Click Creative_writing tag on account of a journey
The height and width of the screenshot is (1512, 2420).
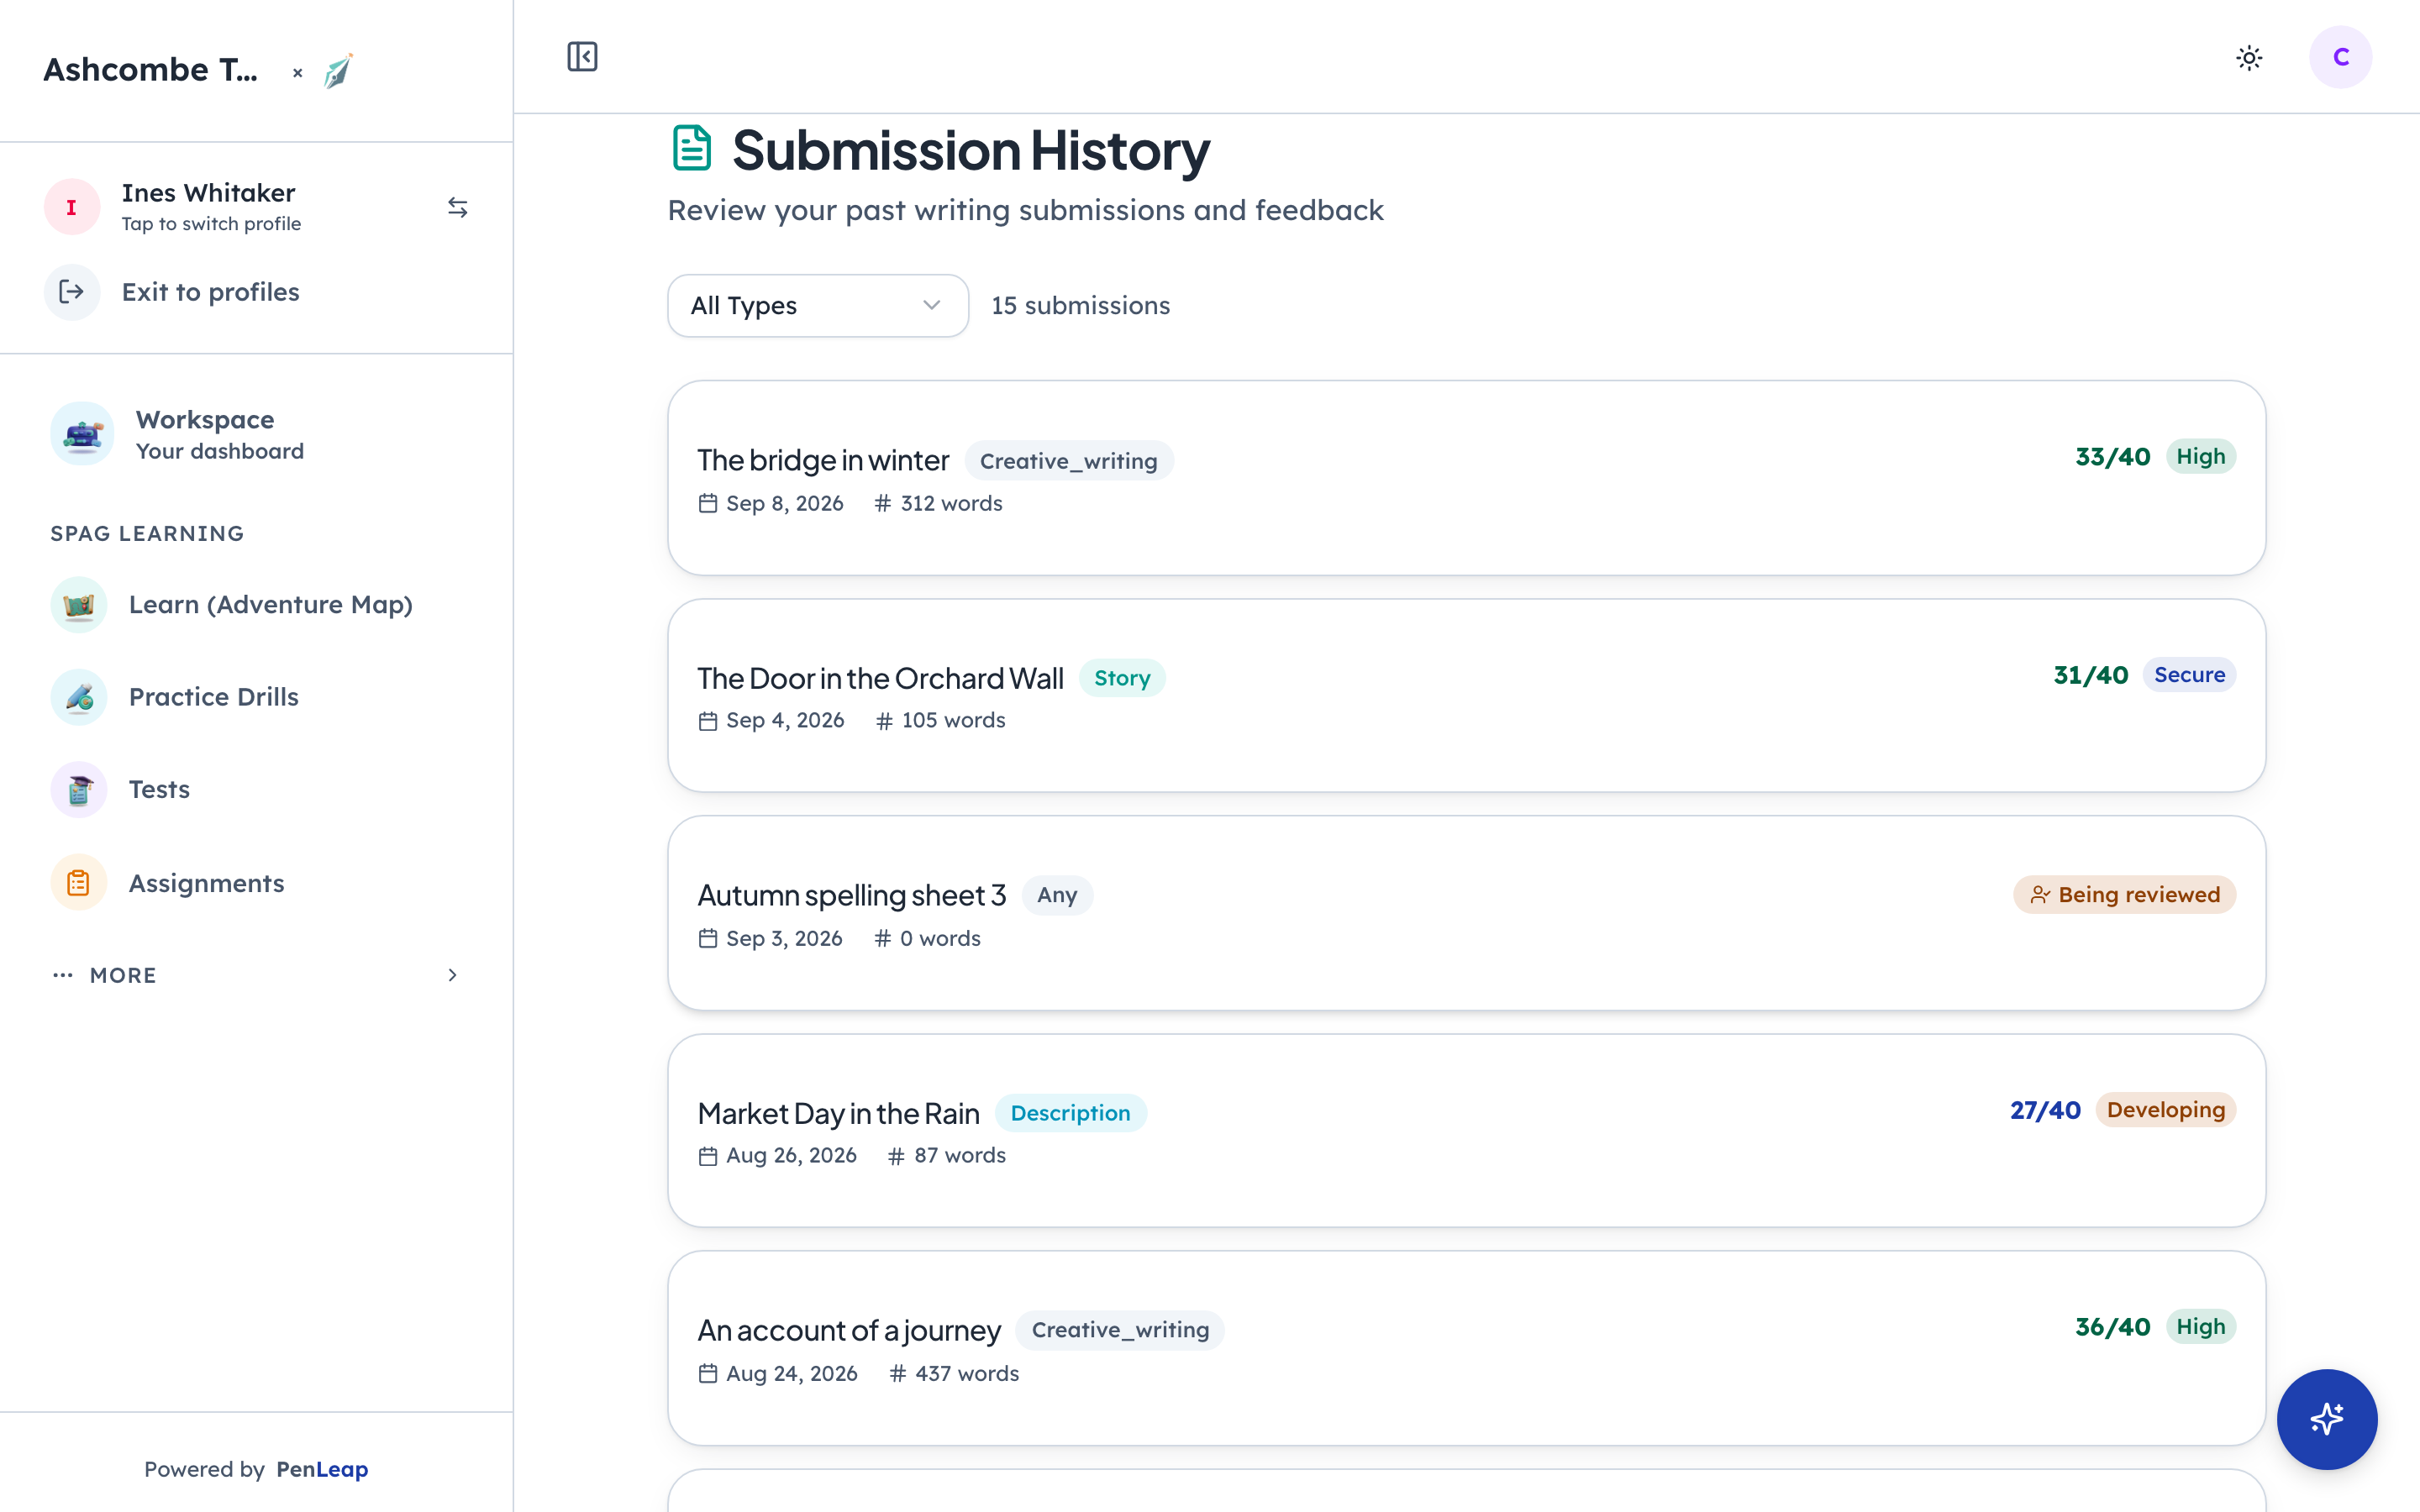(1120, 1330)
